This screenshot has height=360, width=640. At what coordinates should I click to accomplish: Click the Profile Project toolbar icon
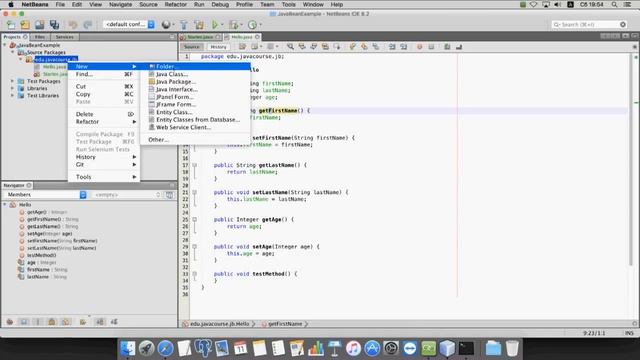click(252, 25)
